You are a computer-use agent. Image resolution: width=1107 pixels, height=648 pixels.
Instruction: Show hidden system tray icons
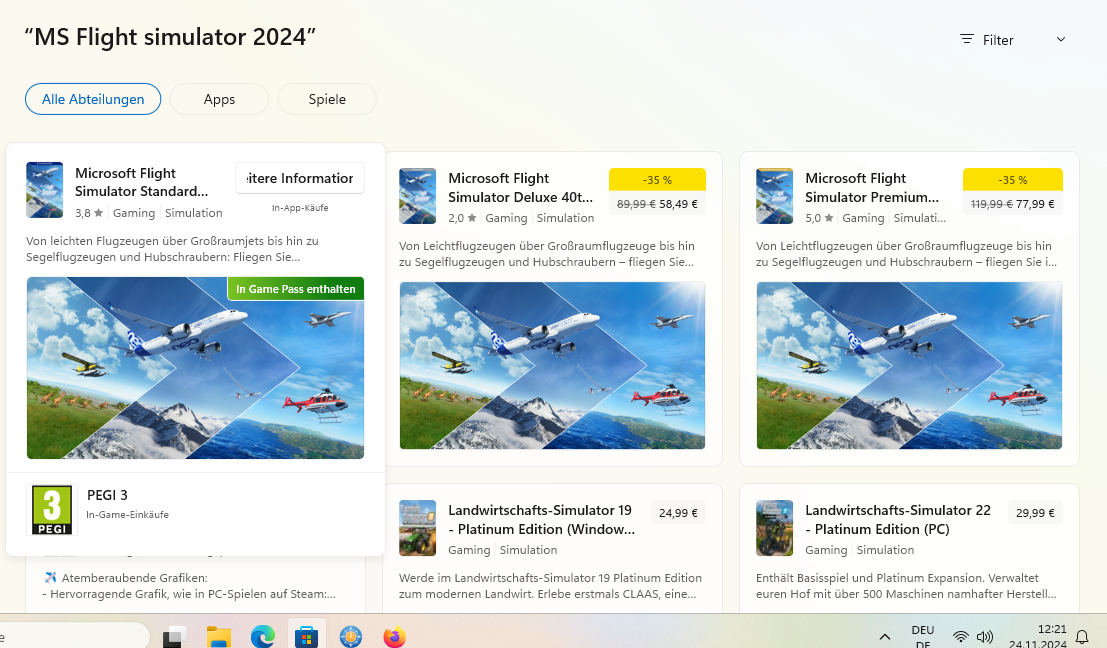click(885, 637)
